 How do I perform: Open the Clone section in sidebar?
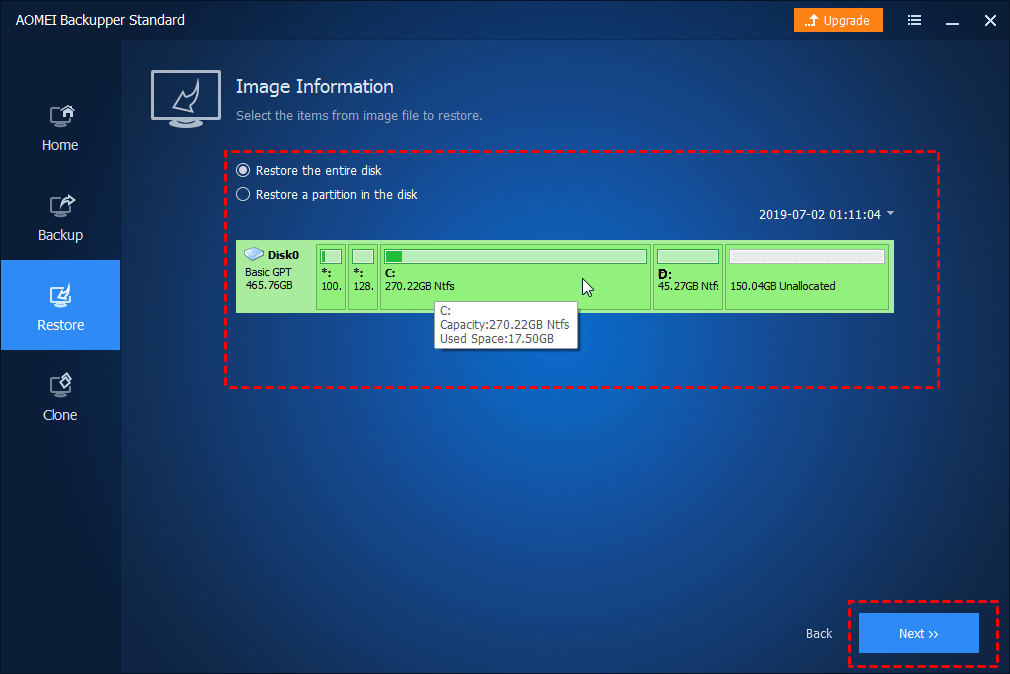tap(60, 398)
